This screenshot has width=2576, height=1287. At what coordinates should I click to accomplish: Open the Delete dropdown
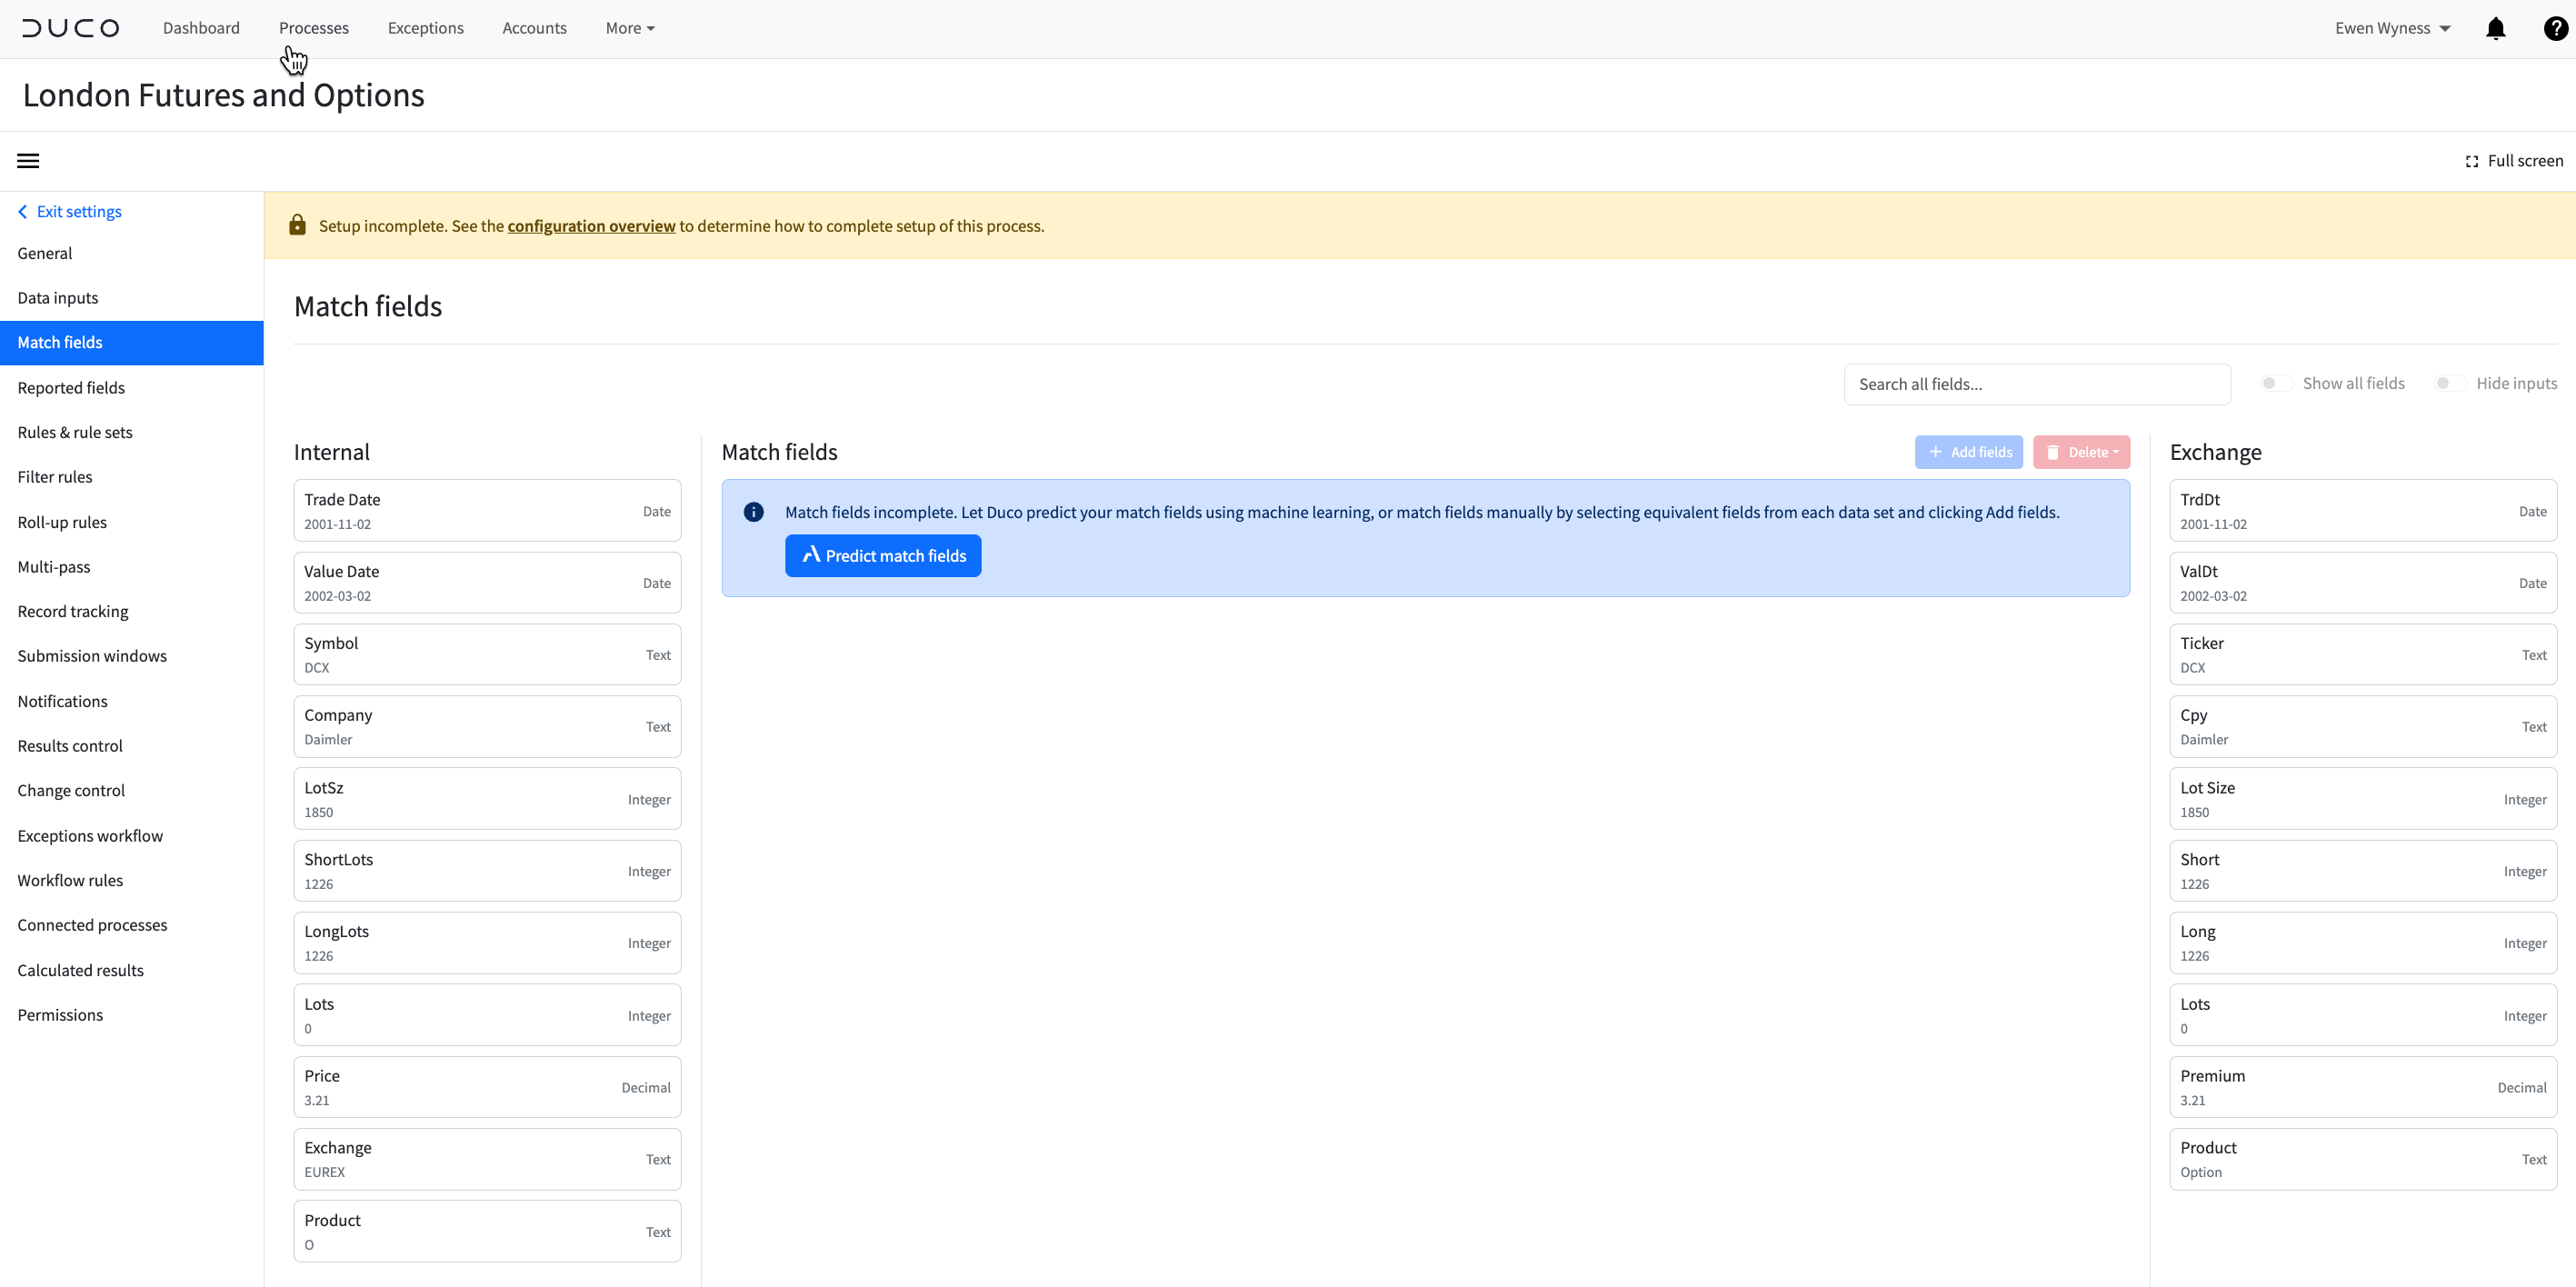point(2081,452)
